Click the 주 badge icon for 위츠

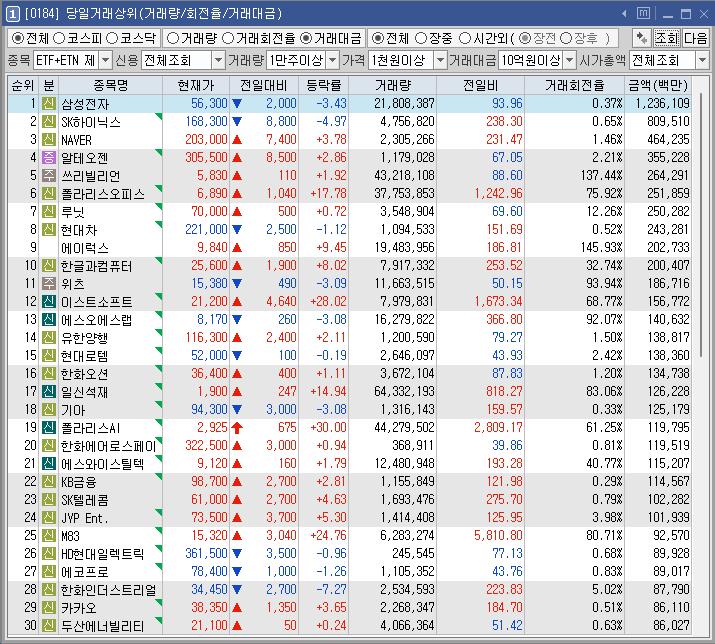click(x=49, y=283)
